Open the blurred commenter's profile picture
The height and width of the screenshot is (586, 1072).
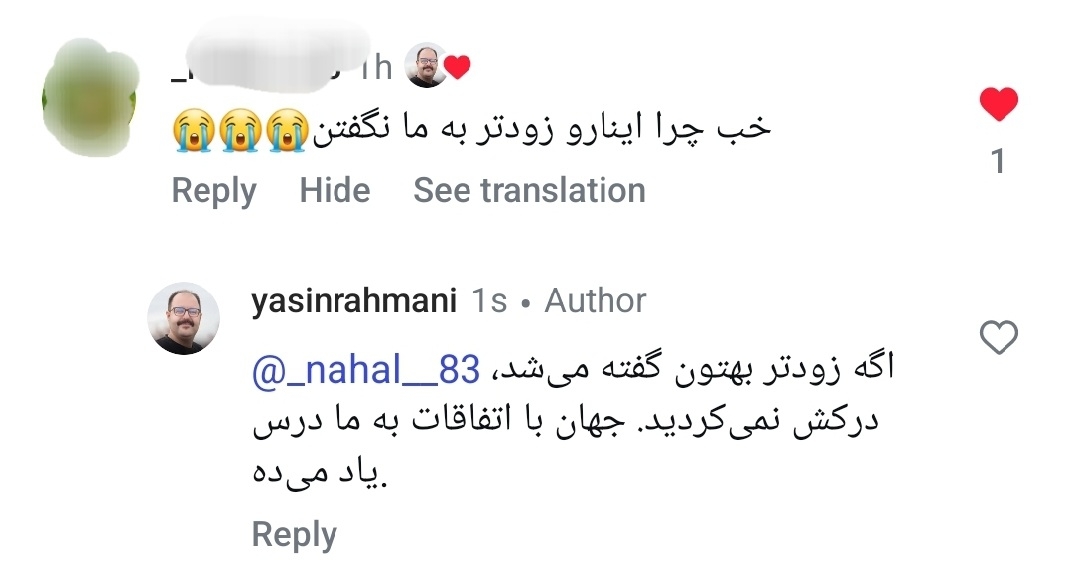[90, 95]
